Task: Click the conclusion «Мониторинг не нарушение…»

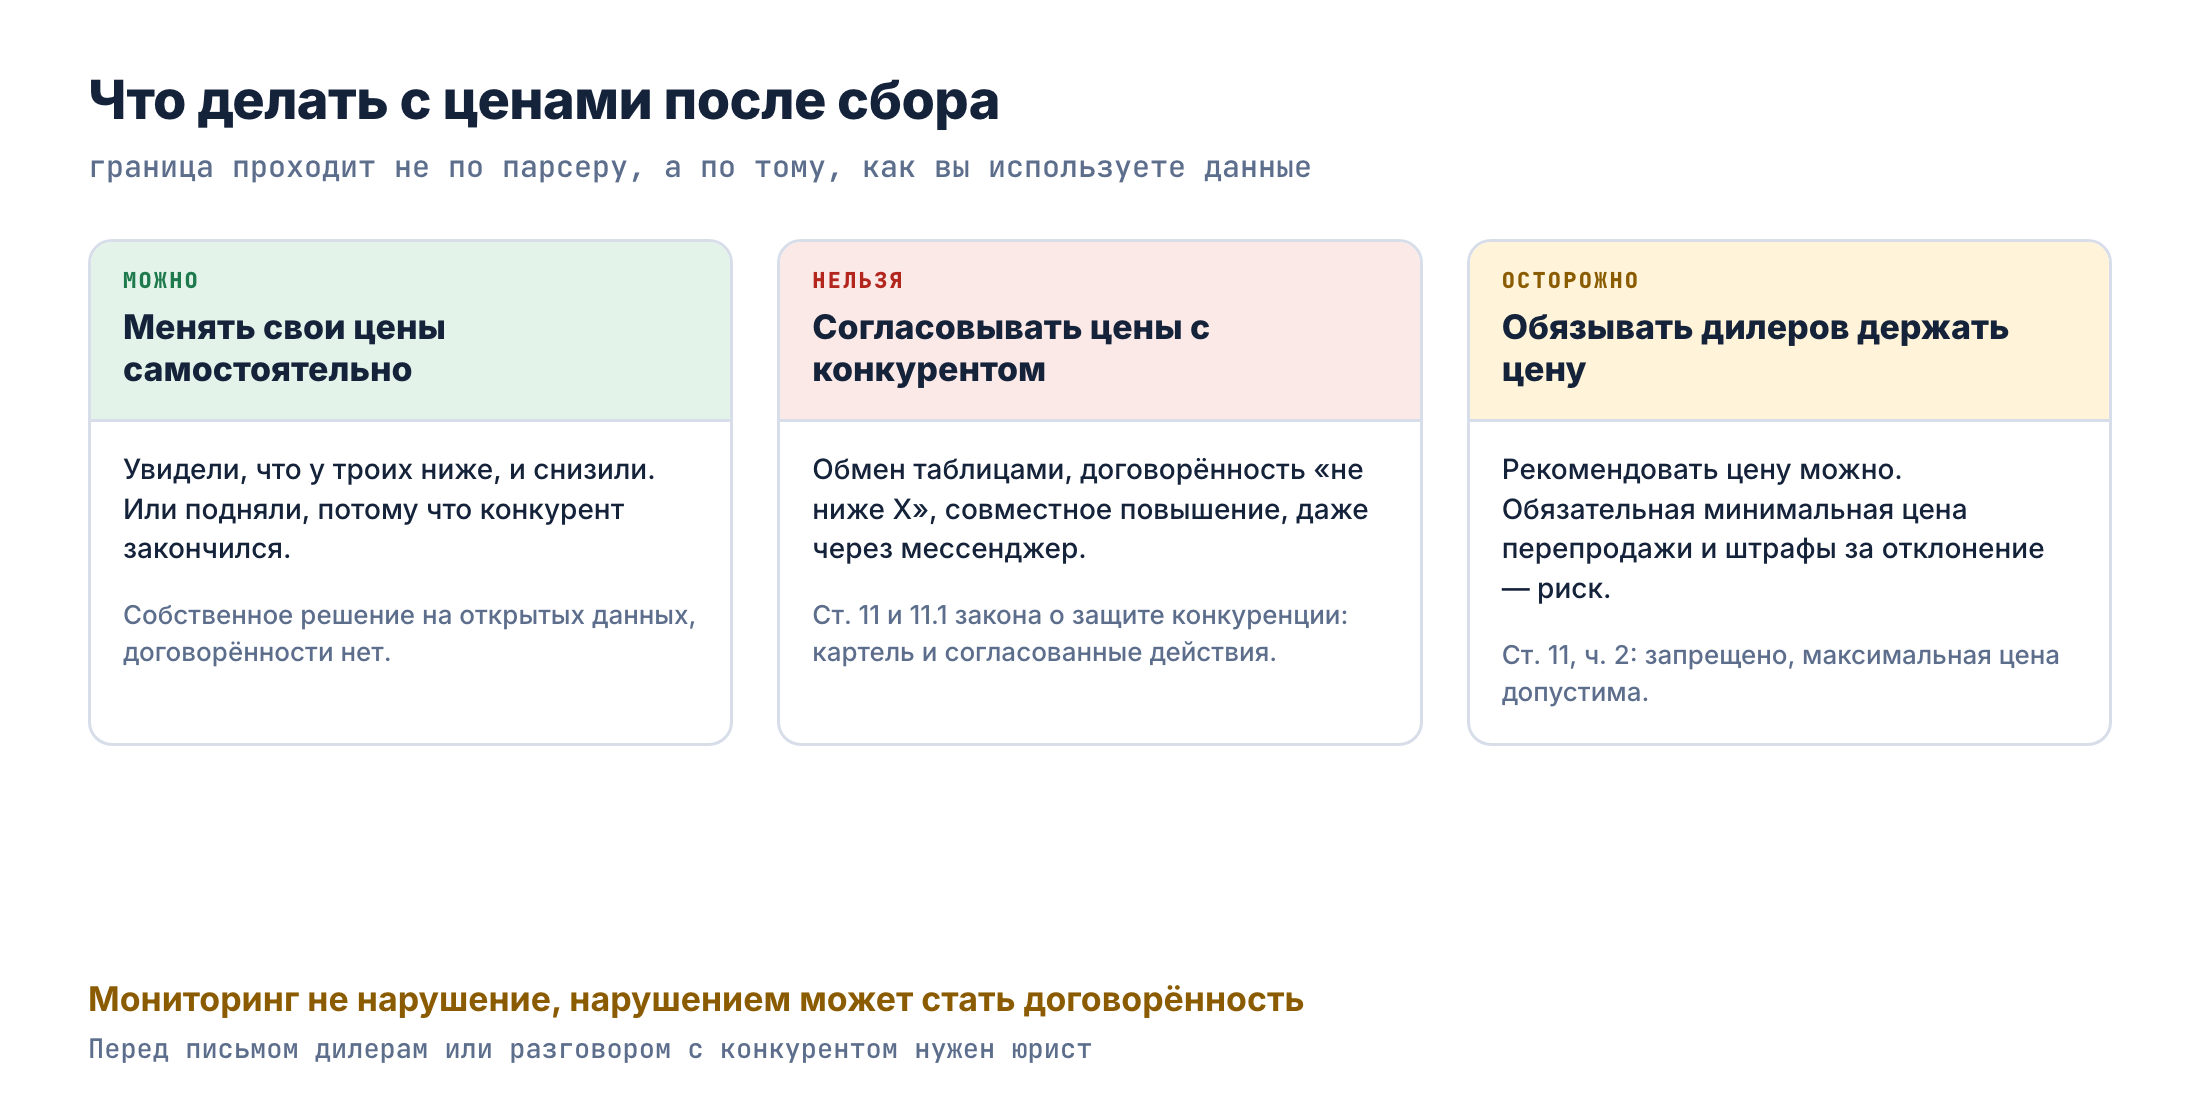Action: pyautogui.click(x=696, y=999)
